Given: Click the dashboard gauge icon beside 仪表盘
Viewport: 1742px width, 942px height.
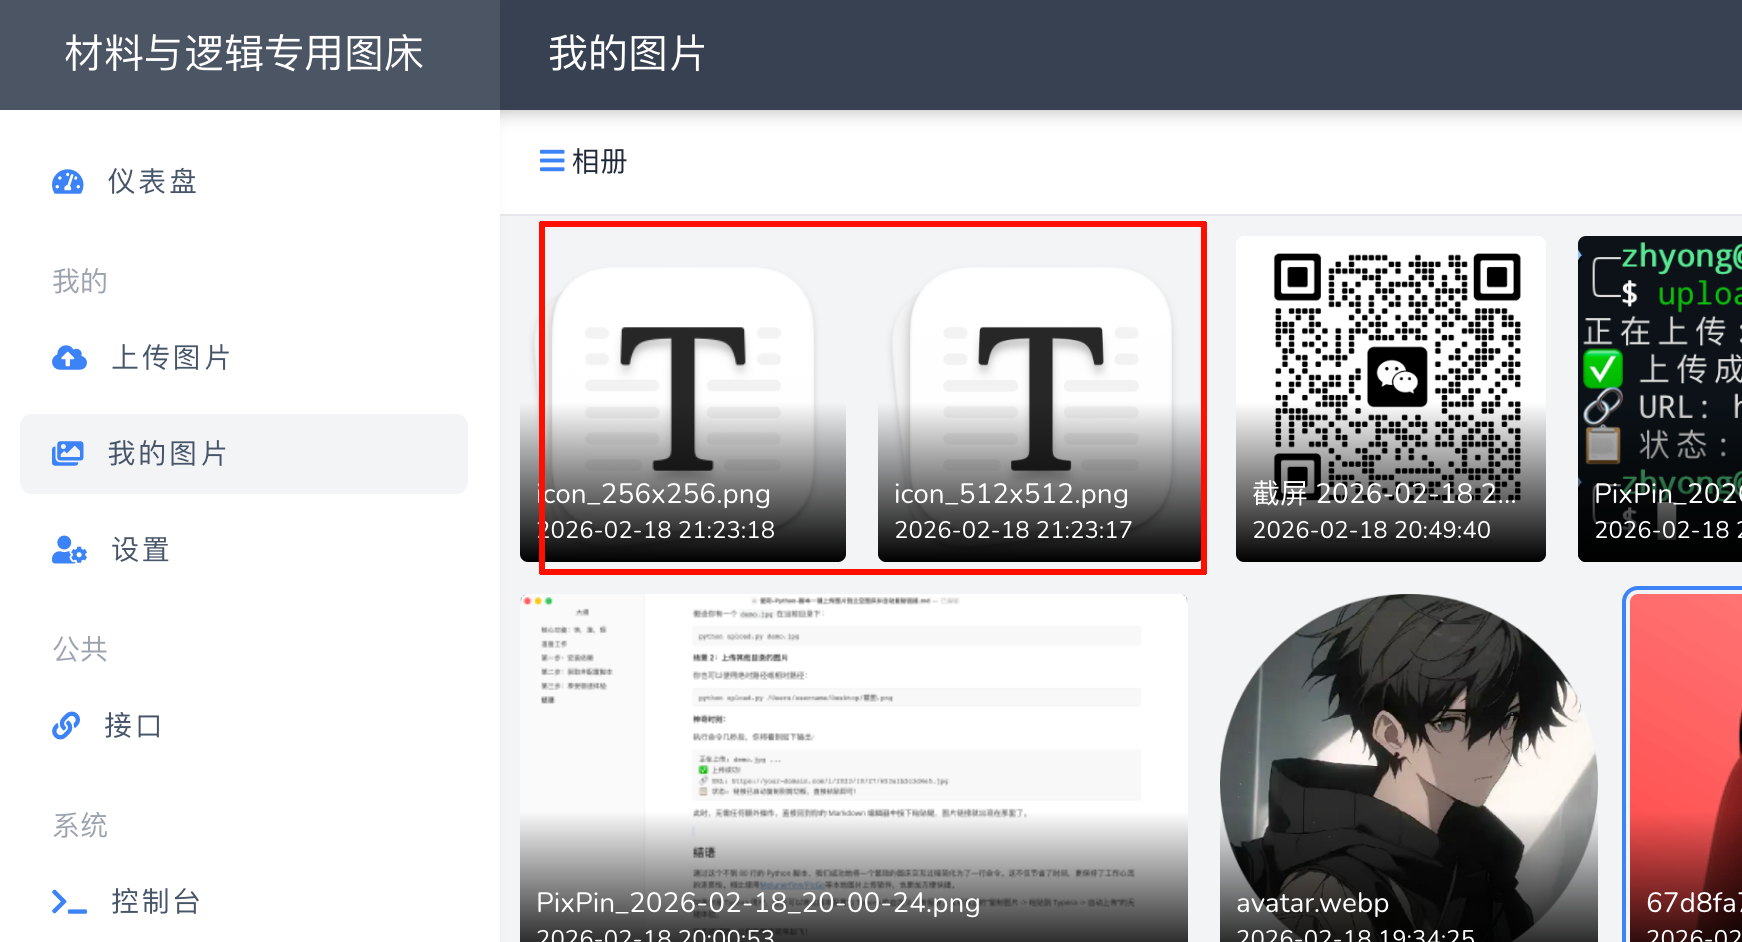Looking at the screenshot, I should 68,182.
